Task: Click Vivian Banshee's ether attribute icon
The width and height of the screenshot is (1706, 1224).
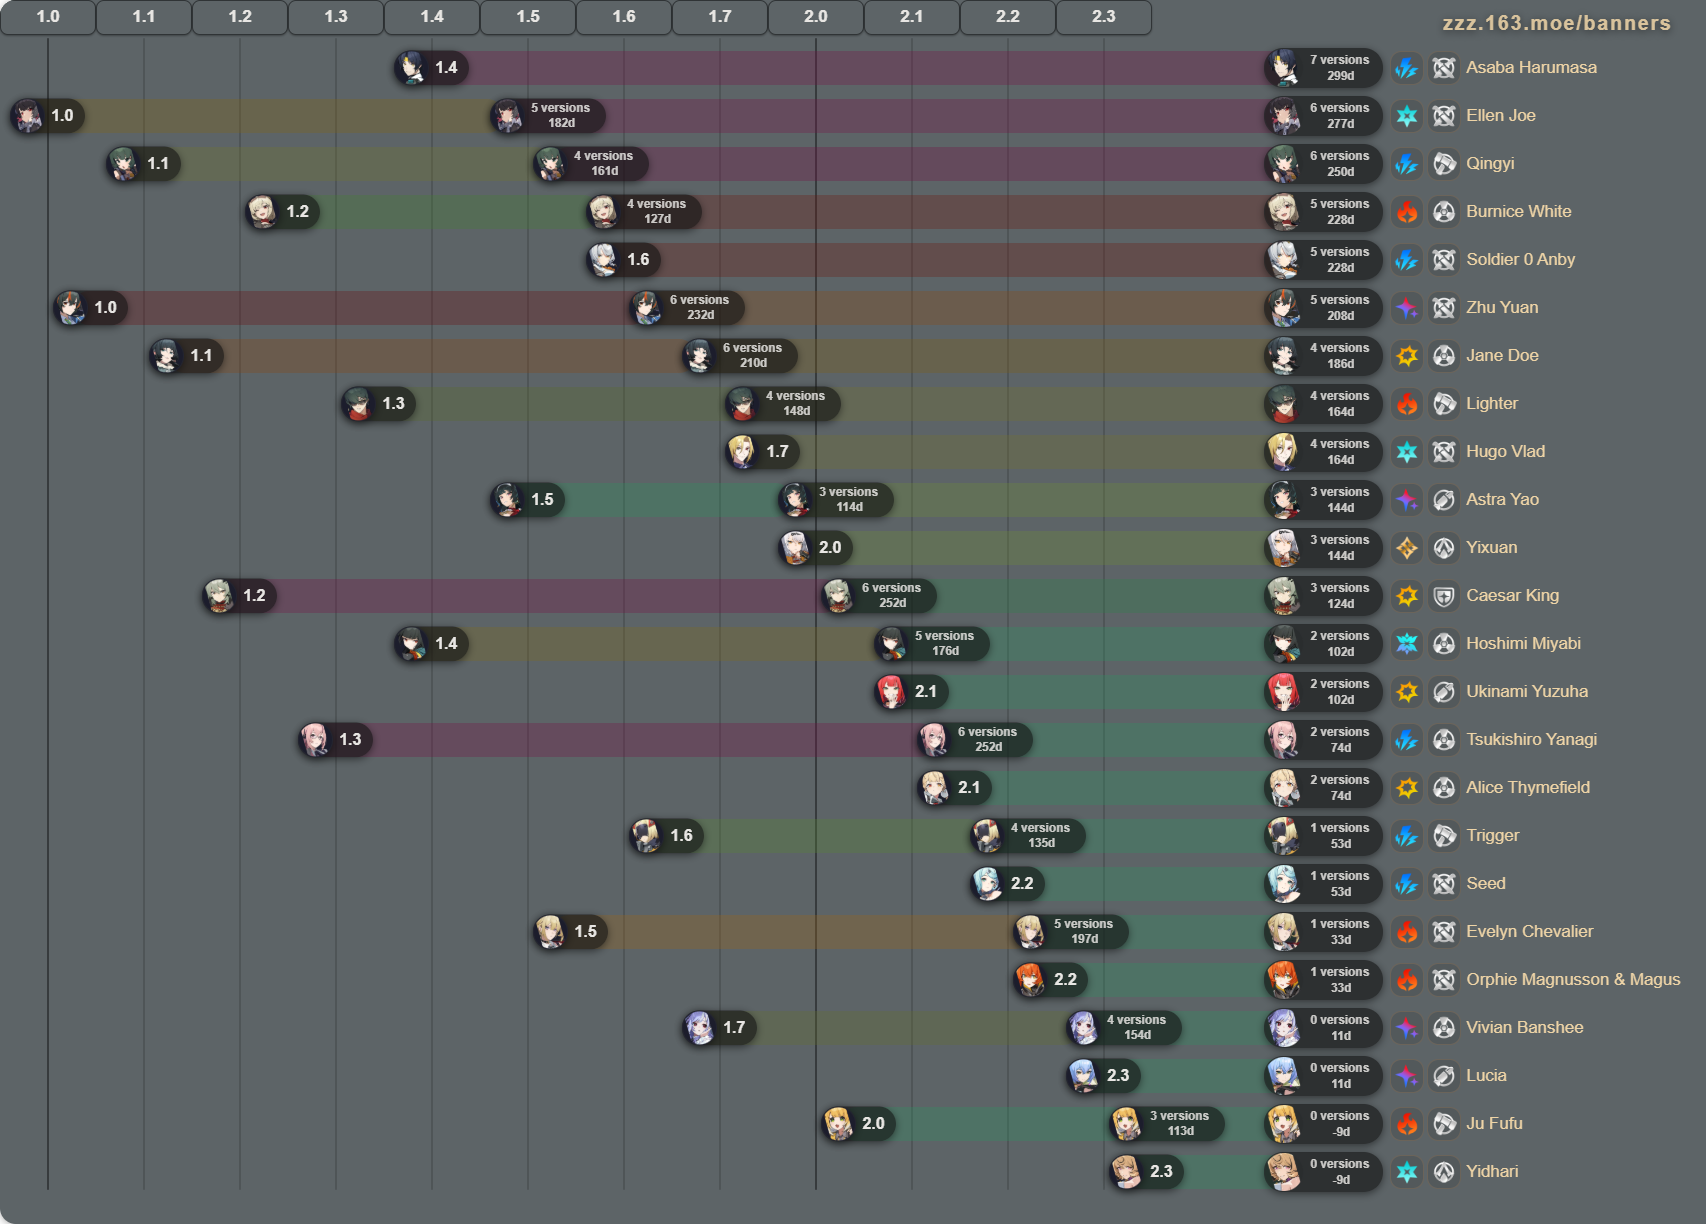Action: tap(1407, 1028)
